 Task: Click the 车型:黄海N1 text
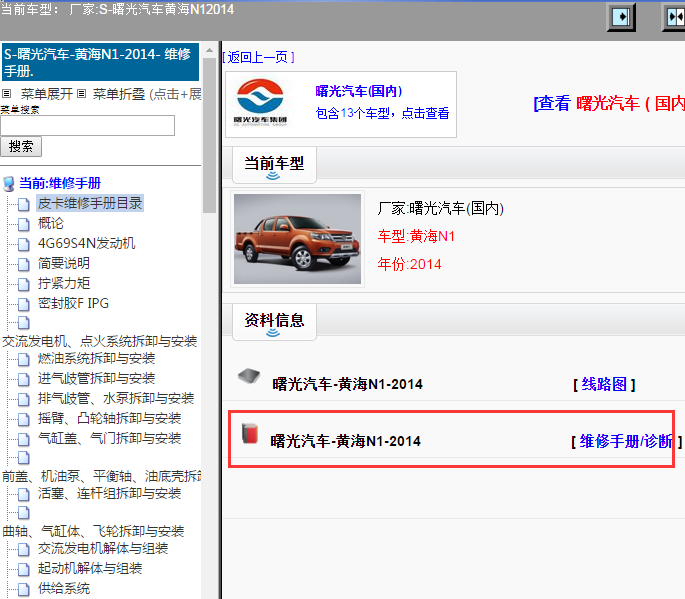tap(416, 236)
